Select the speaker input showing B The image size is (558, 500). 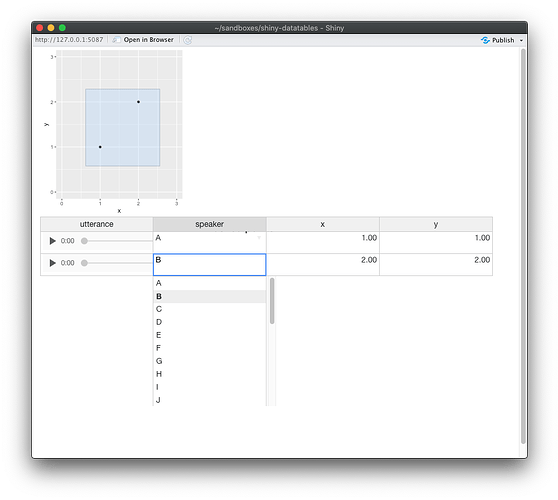coord(210,264)
